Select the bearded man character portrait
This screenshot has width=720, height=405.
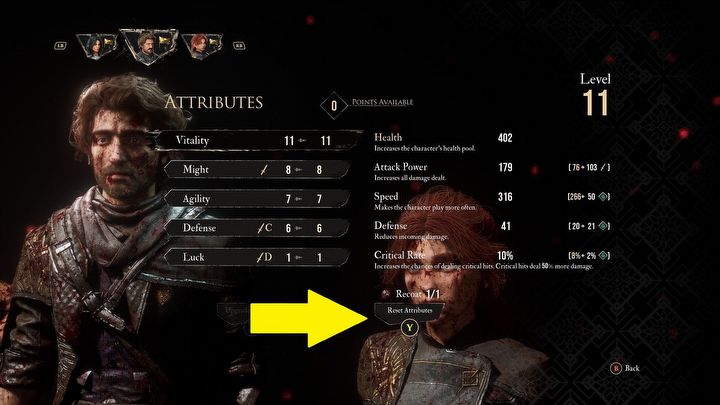click(x=148, y=47)
